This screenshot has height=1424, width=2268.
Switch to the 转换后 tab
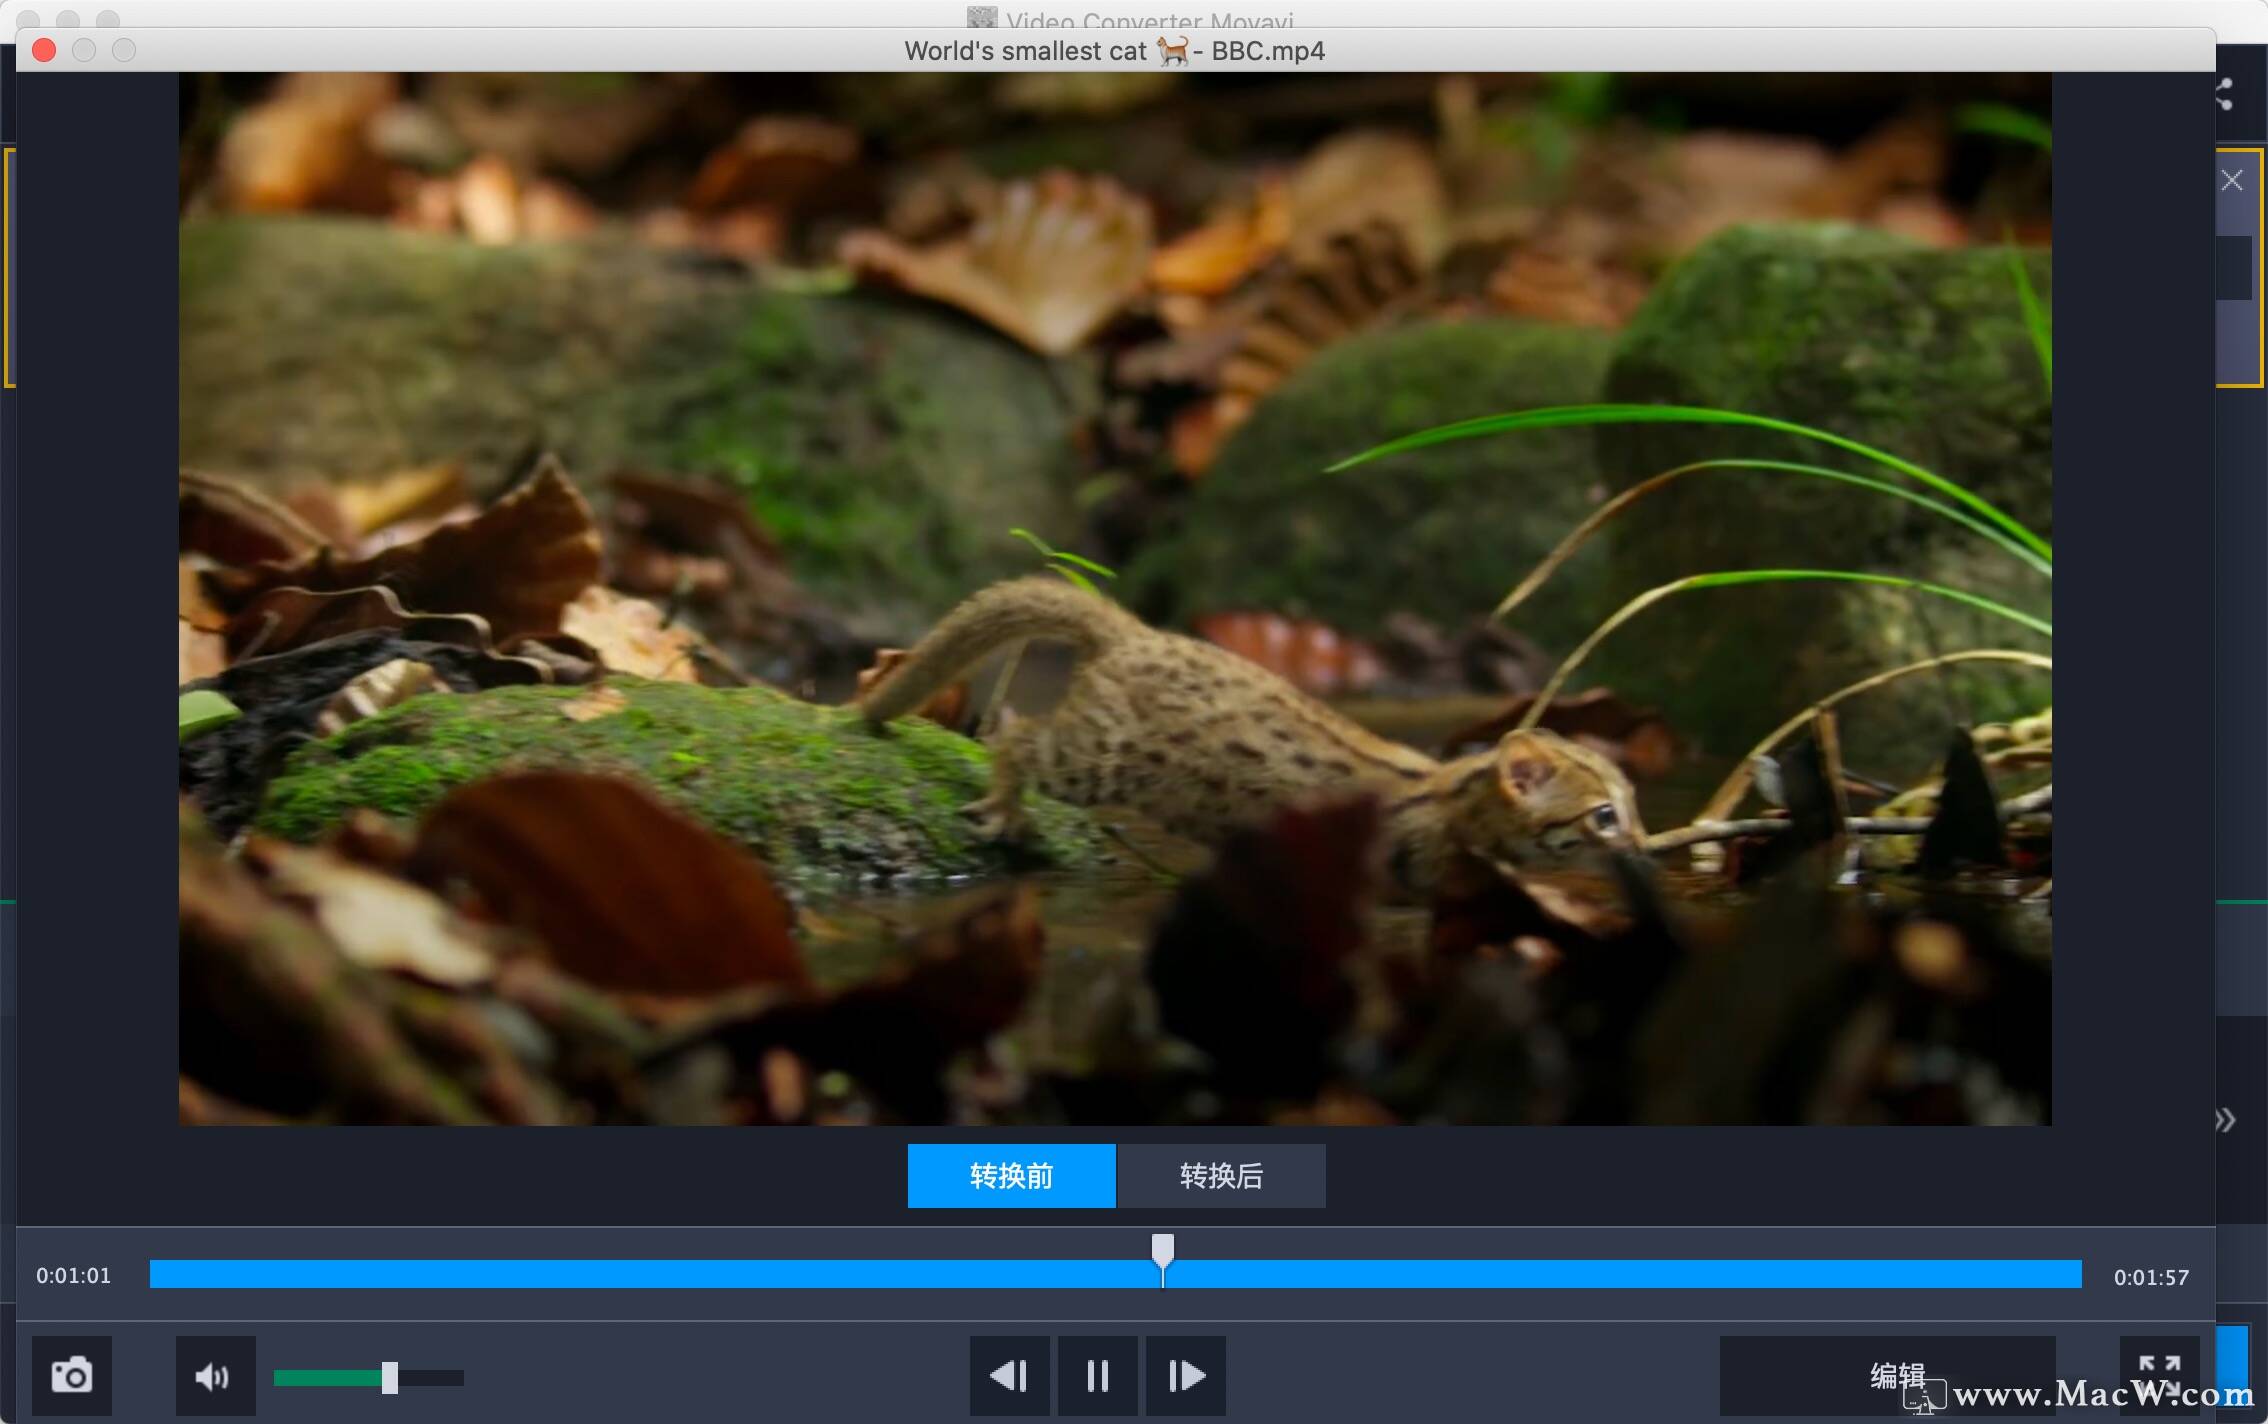pos(1221,1176)
